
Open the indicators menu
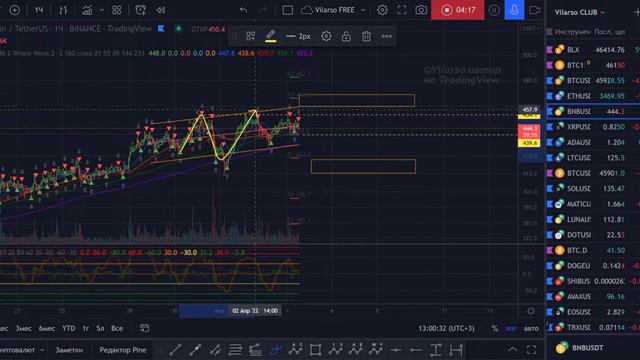87,10
